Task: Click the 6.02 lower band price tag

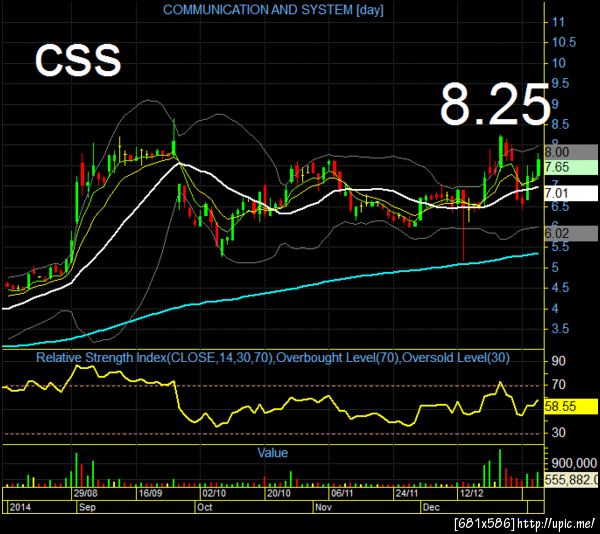Action: click(571, 233)
